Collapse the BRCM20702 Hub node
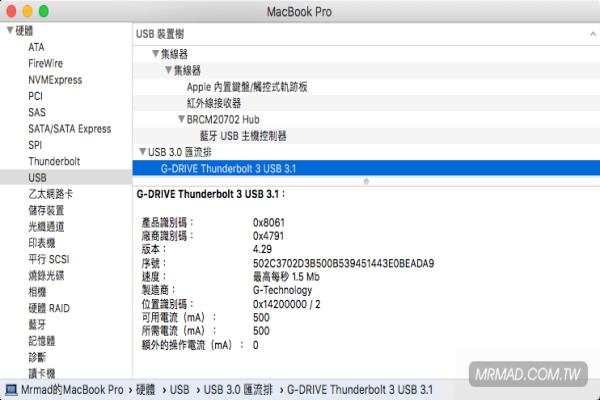The height and width of the screenshot is (400, 600). [x=182, y=119]
